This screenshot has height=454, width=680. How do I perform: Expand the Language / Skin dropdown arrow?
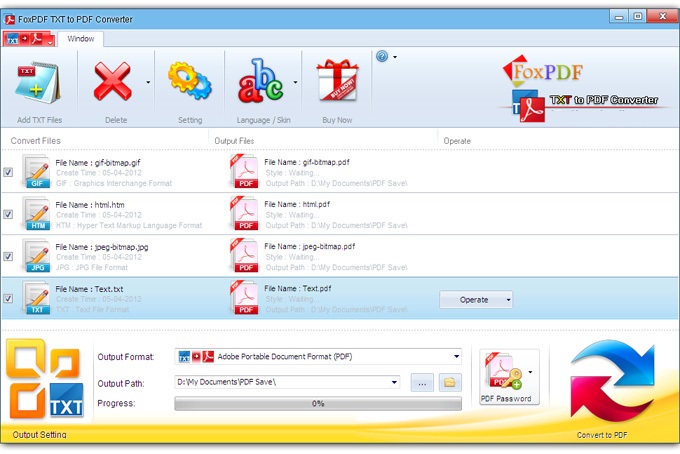[295, 82]
